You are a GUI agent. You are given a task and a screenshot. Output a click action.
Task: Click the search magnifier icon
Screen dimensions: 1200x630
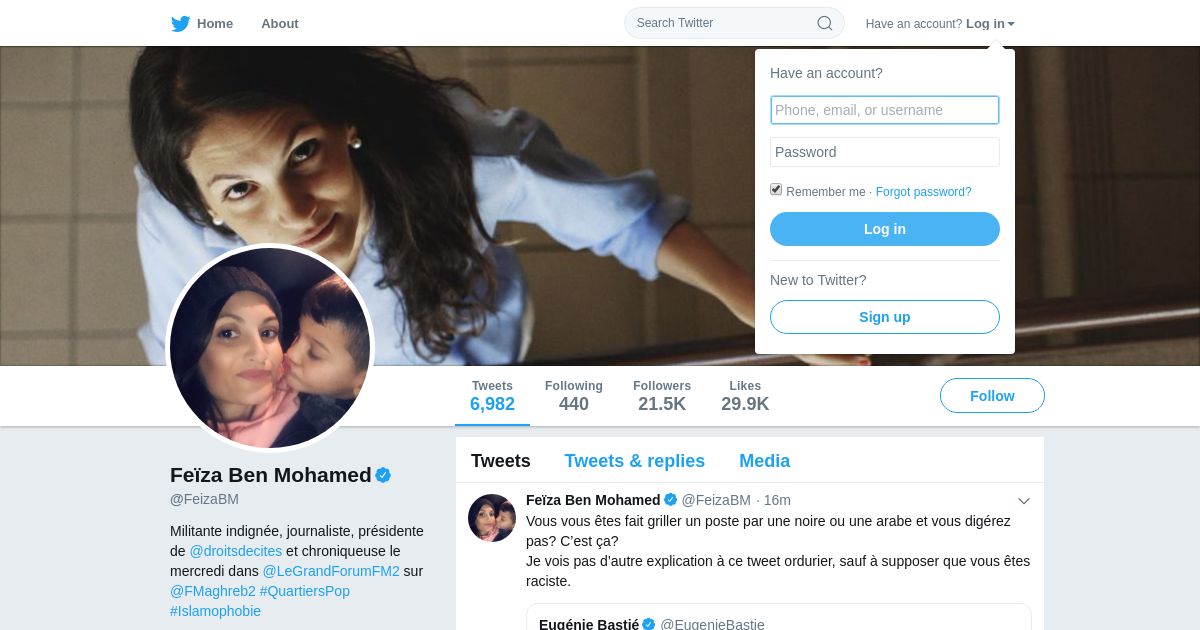click(824, 23)
